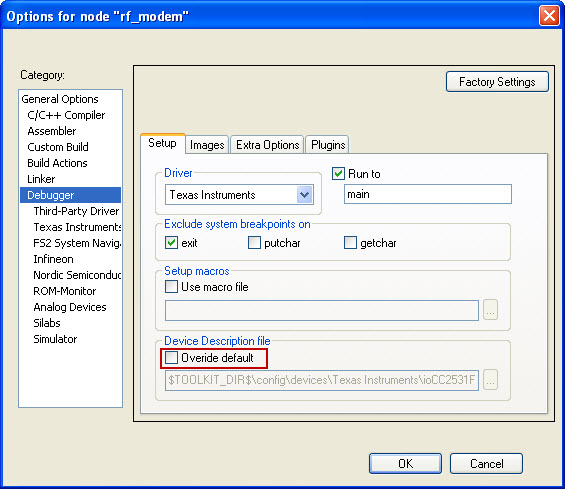Viewport: 565px width, 489px height.
Task: Uncheck the exit breakpoint checkbox
Action: click(x=171, y=243)
